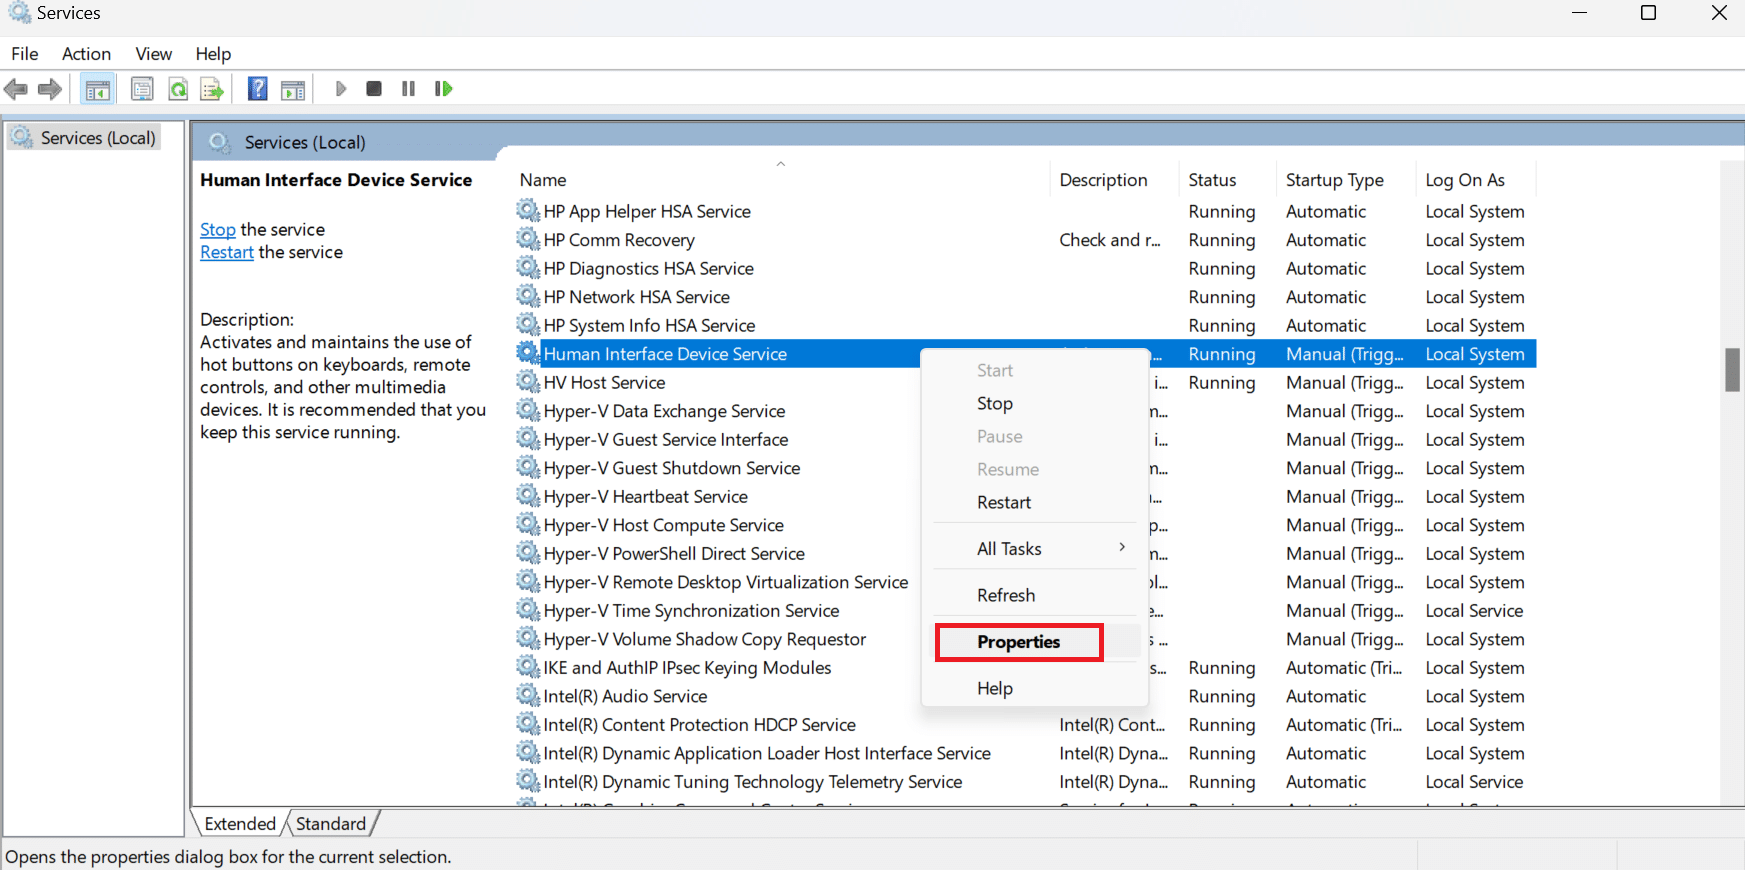Click the Pause Service toolbar icon
Image resolution: width=1745 pixels, height=870 pixels.
408,89
